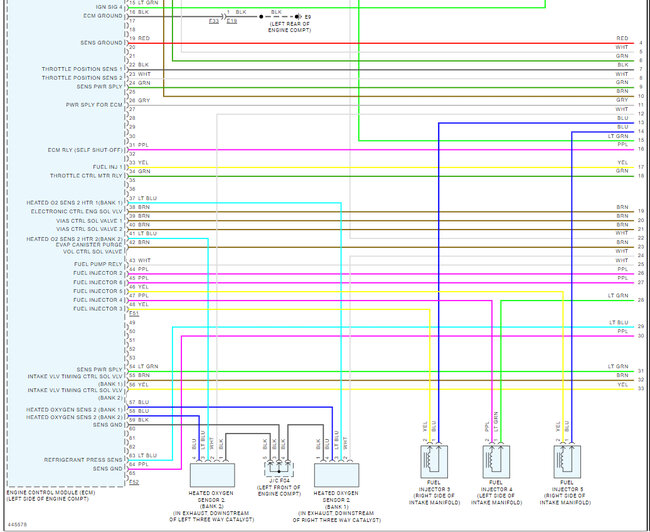Select THROTTLE POSITION SENS 1 label
The width and height of the screenshot is (650, 532).
82,69
